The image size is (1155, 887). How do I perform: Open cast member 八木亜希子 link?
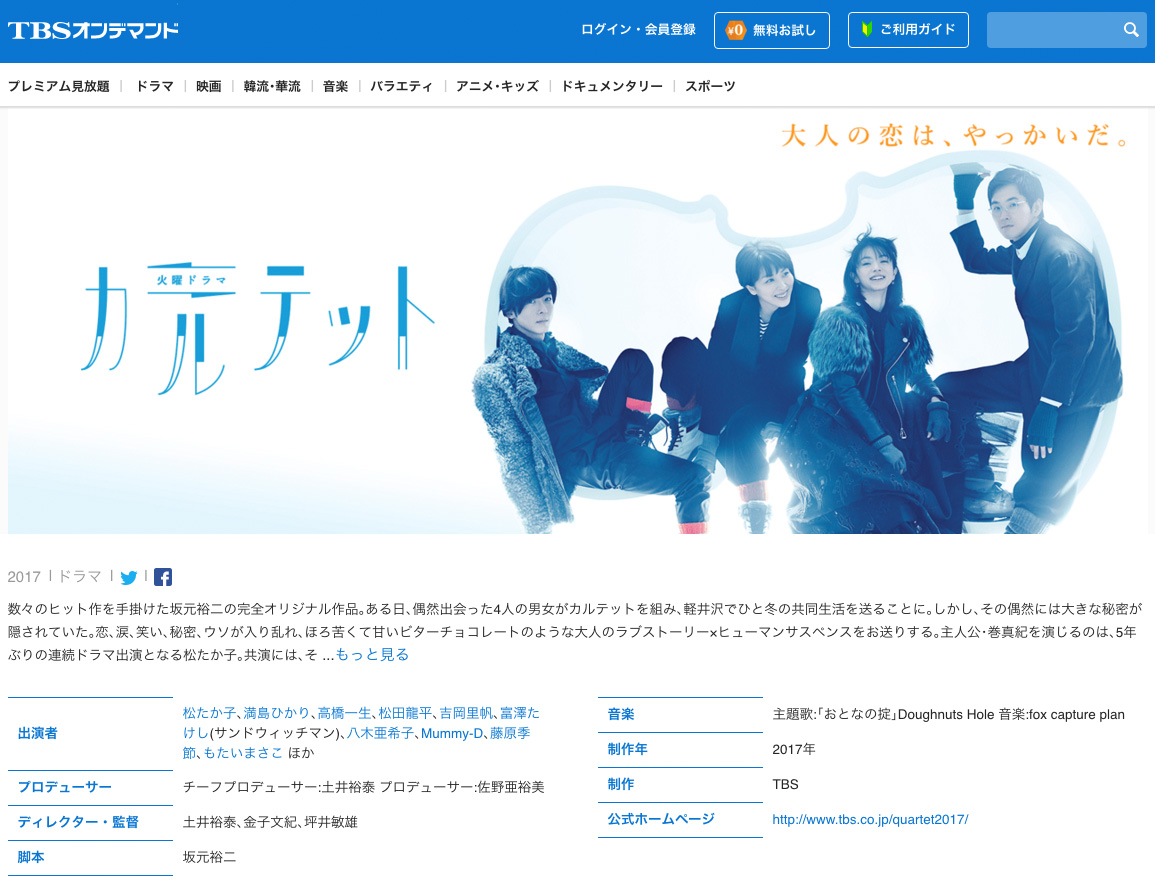pos(380,733)
